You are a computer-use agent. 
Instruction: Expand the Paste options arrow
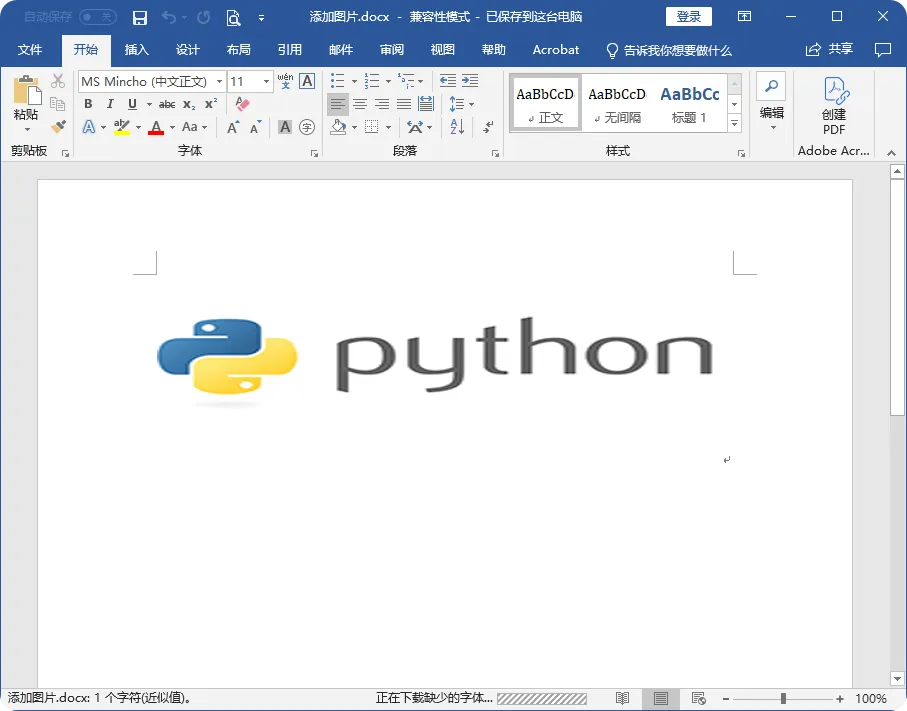(x=27, y=130)
